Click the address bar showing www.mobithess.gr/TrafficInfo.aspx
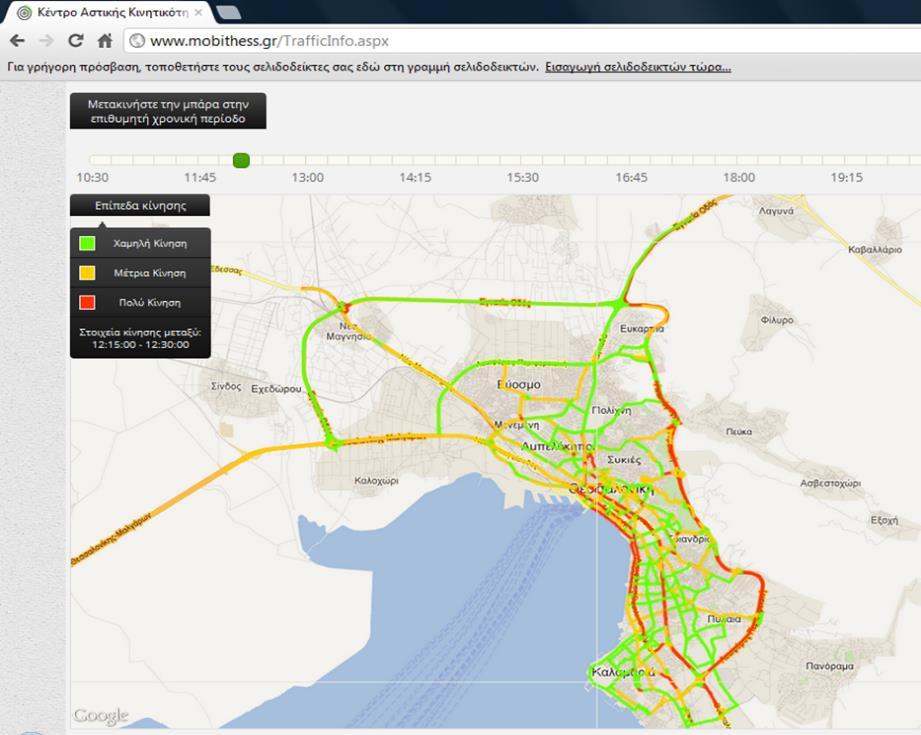 523,41
